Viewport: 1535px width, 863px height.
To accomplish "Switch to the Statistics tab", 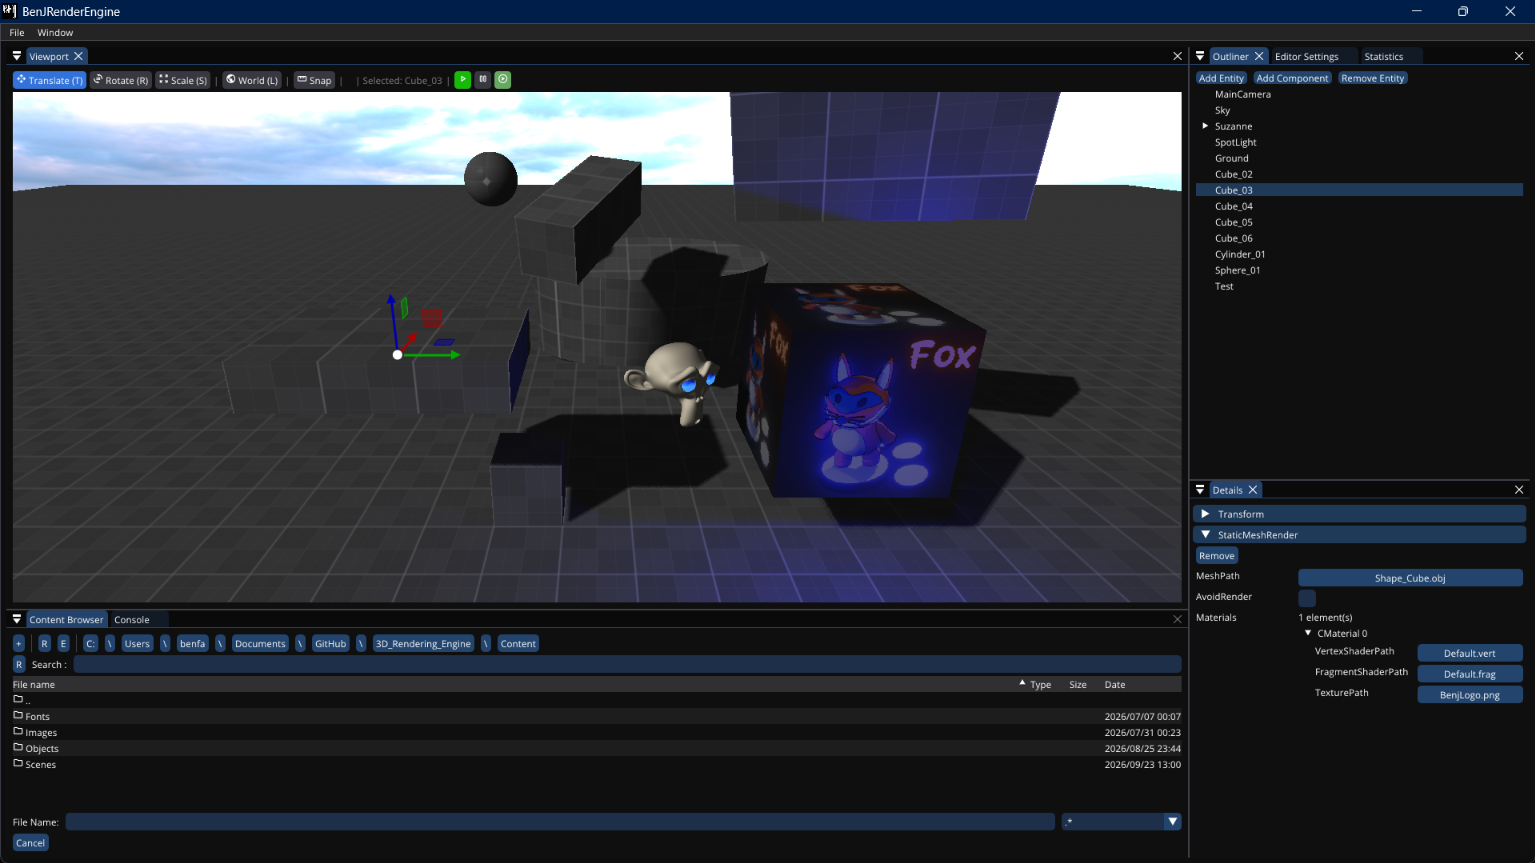I will coord(1384,57).
